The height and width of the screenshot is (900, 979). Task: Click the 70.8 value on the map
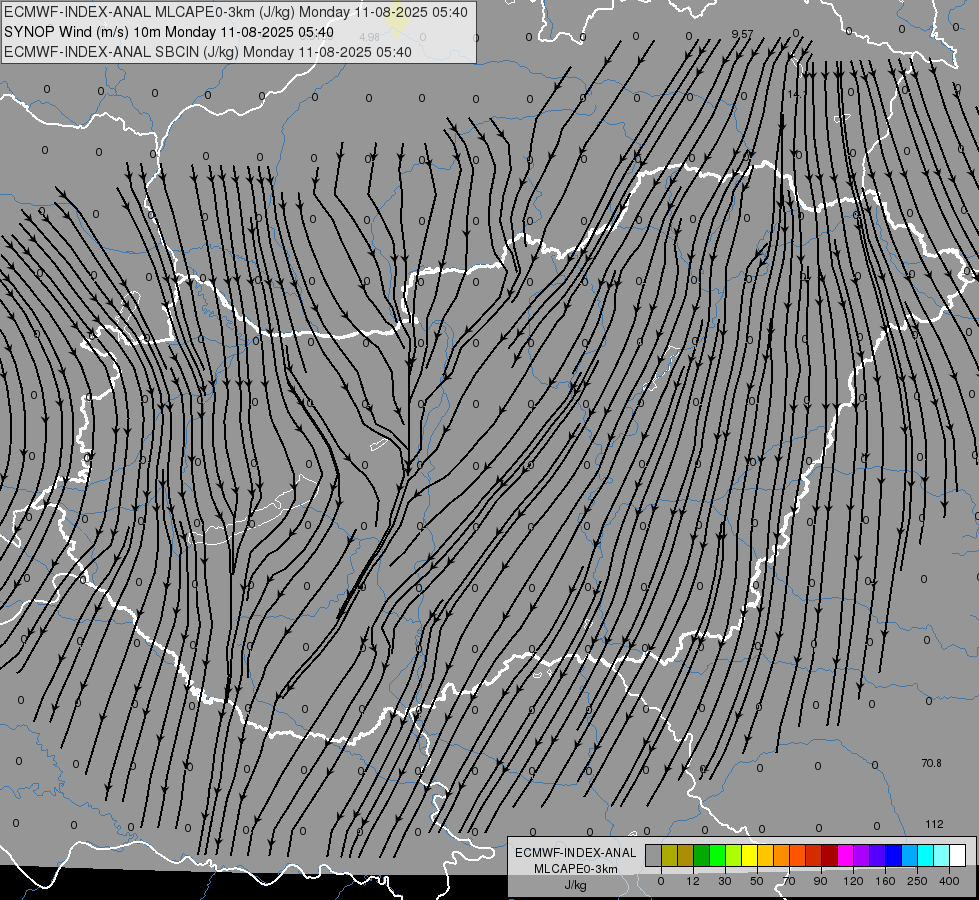pyautogui.click(x=931, y=763)
